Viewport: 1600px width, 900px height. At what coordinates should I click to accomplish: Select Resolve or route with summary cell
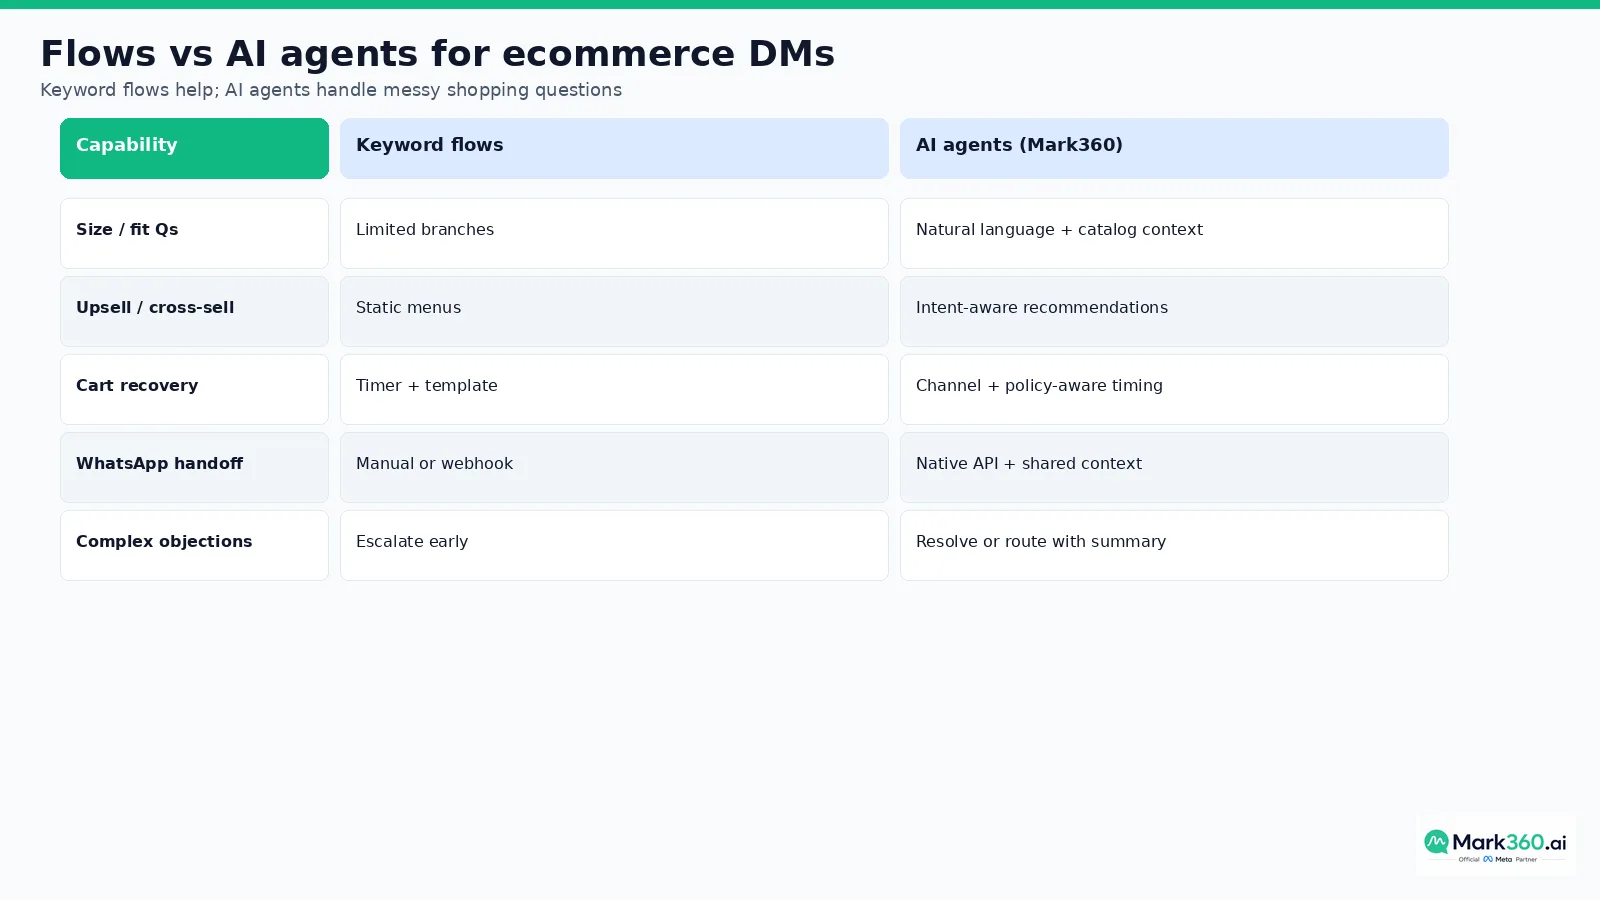[x=1174, y=545]
